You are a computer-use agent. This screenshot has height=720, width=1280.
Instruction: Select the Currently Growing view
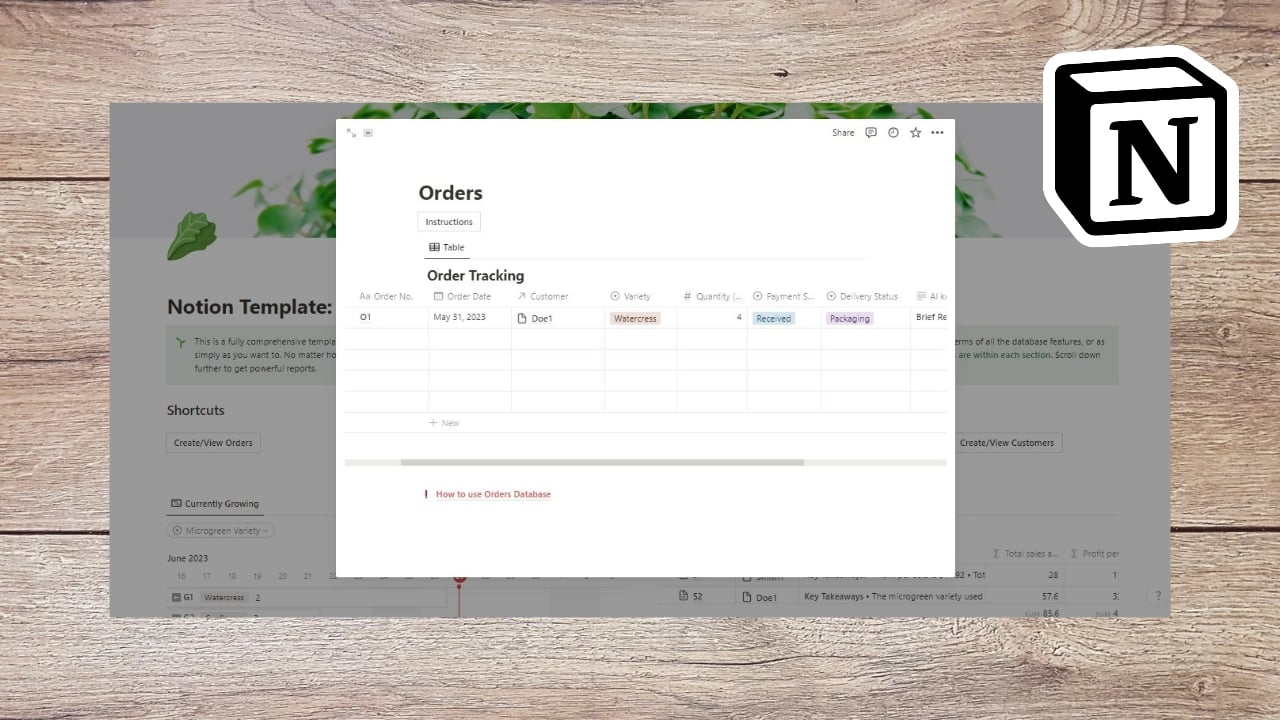[x=214, y=503]
